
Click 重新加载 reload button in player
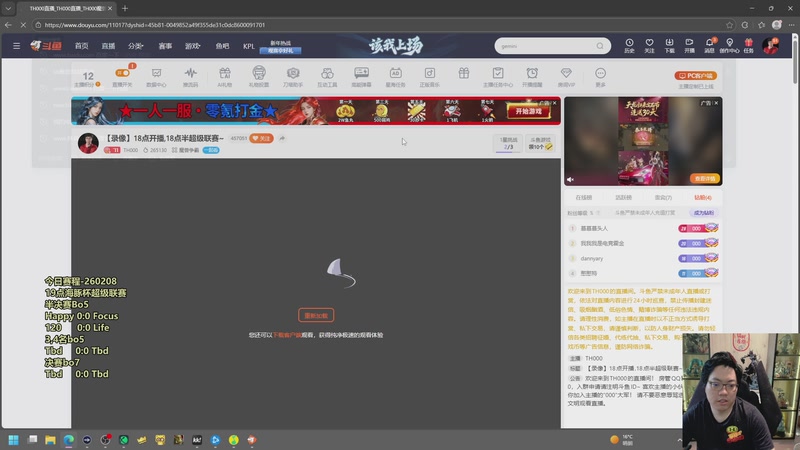316,315
